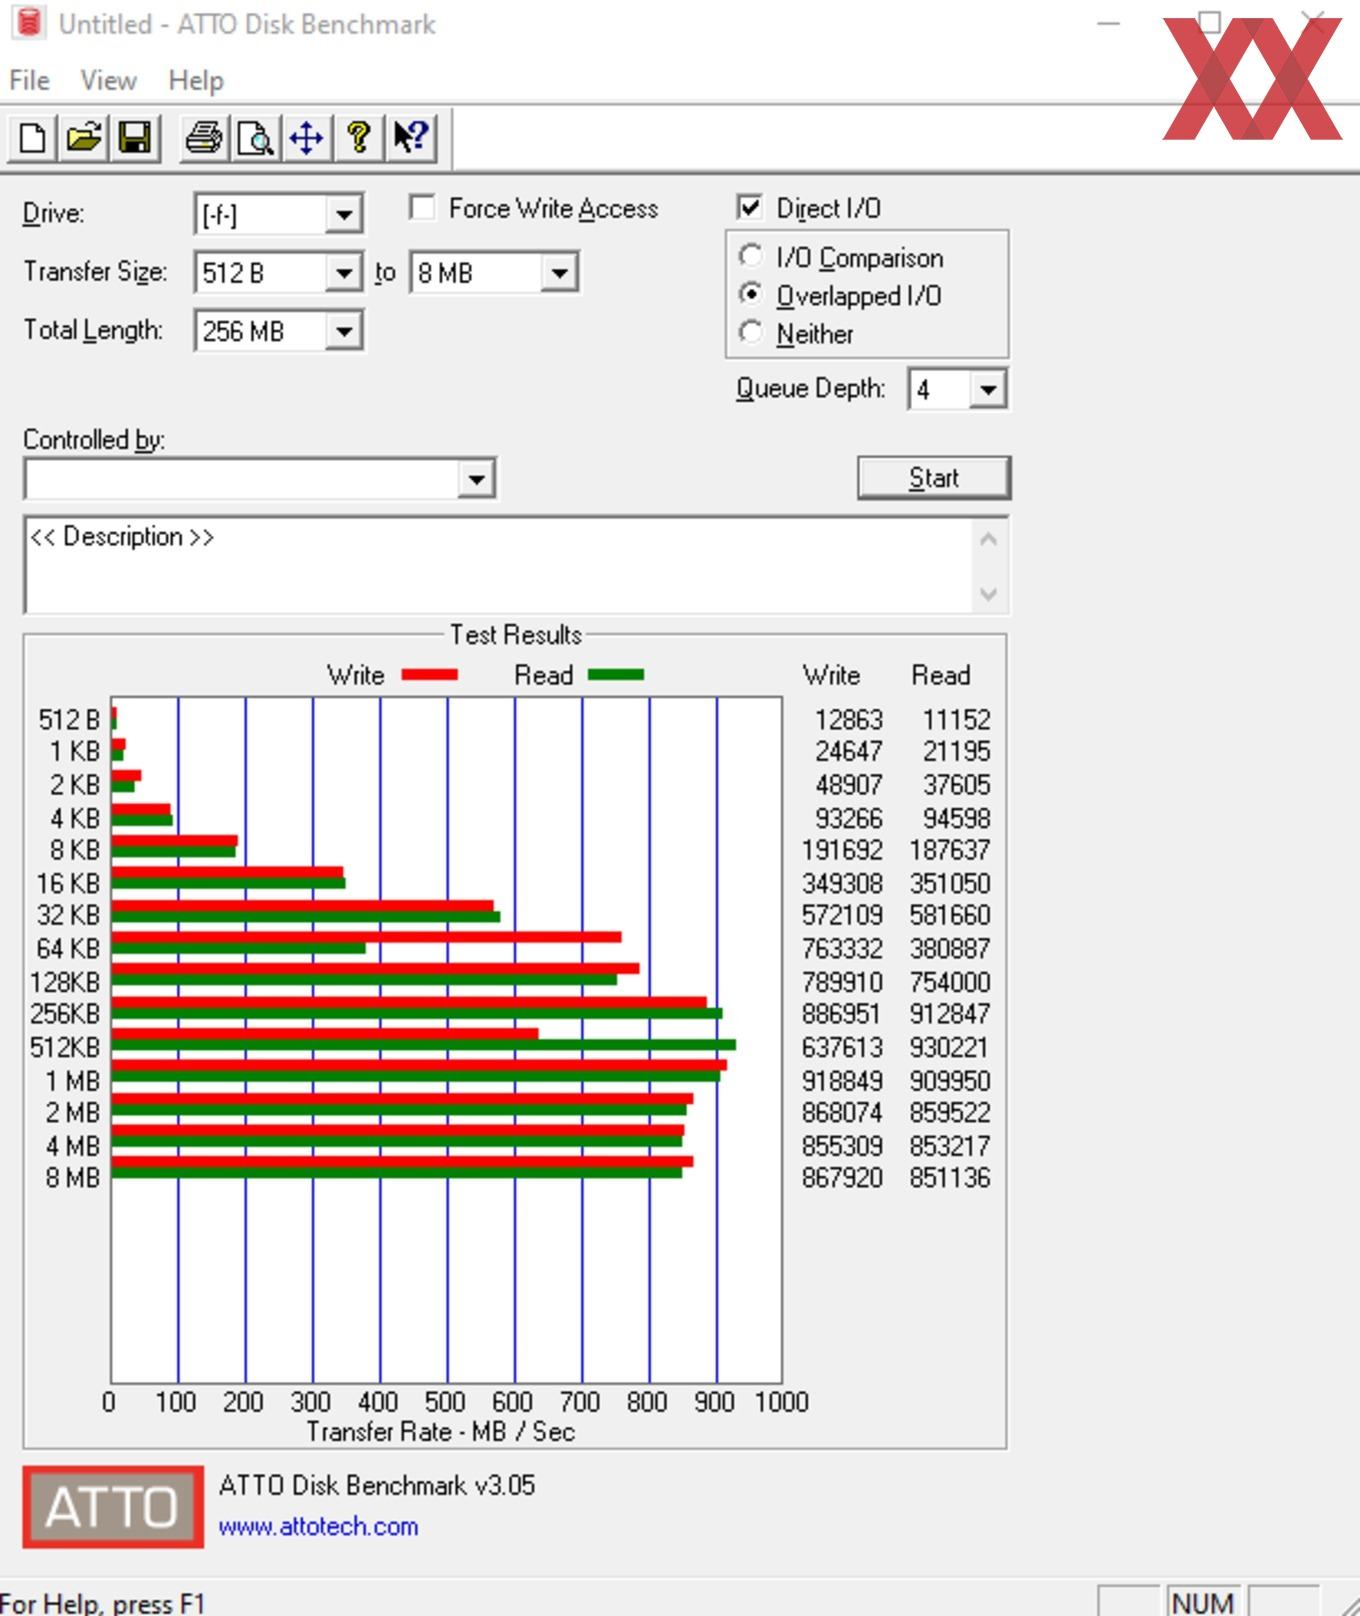Viewport: 1360px width, 1616px height.
Task: Click the write value 918849
Action: pyautogui.click(x=842, y=1081)
